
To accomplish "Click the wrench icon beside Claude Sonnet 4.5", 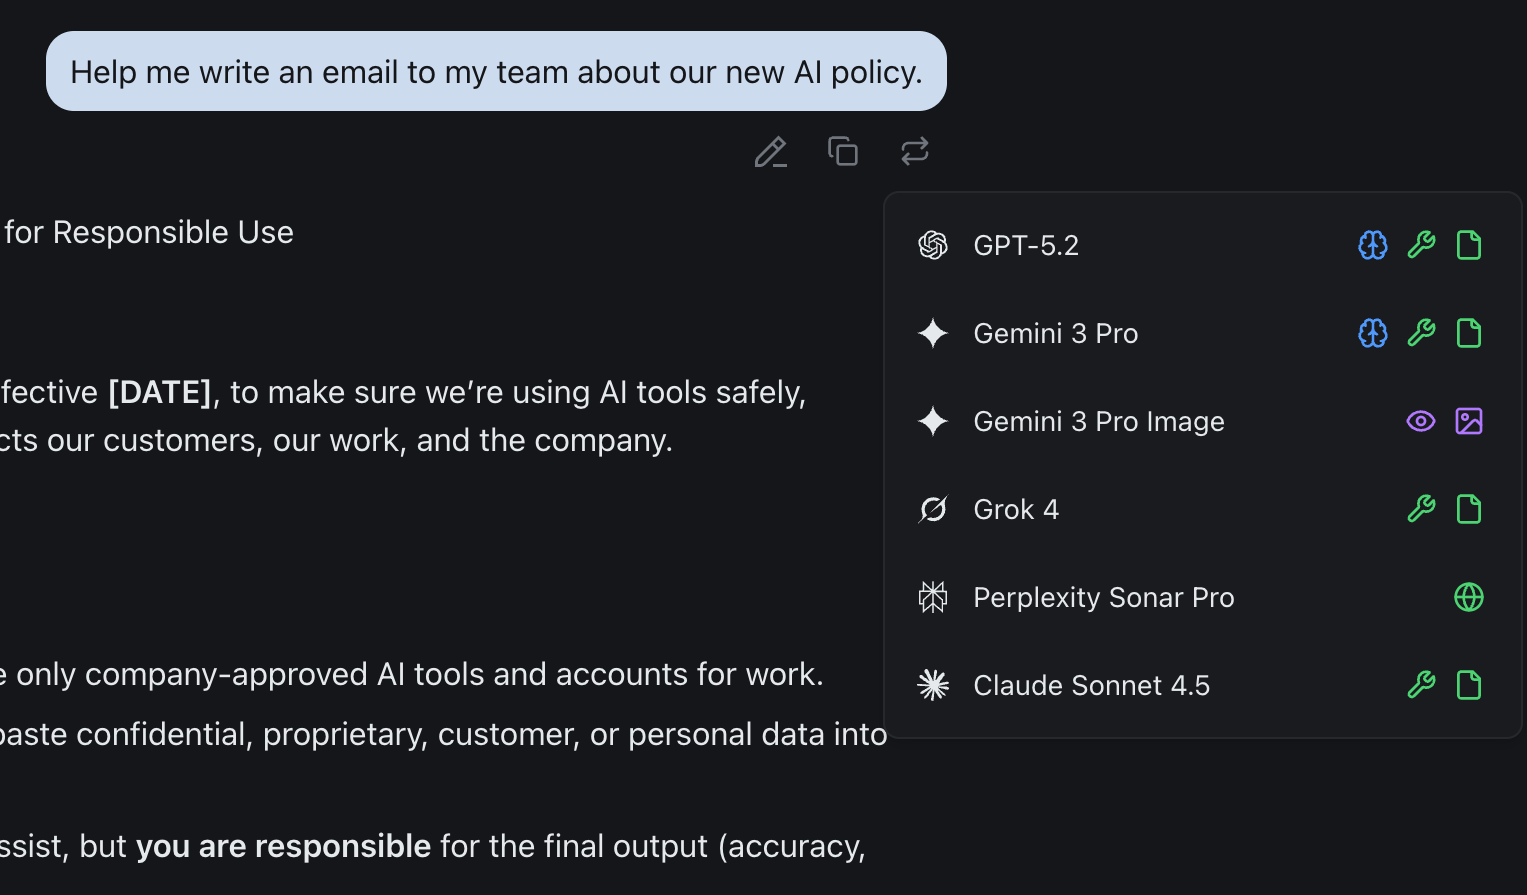I will pyautogui.click(x=1421, y=685).
